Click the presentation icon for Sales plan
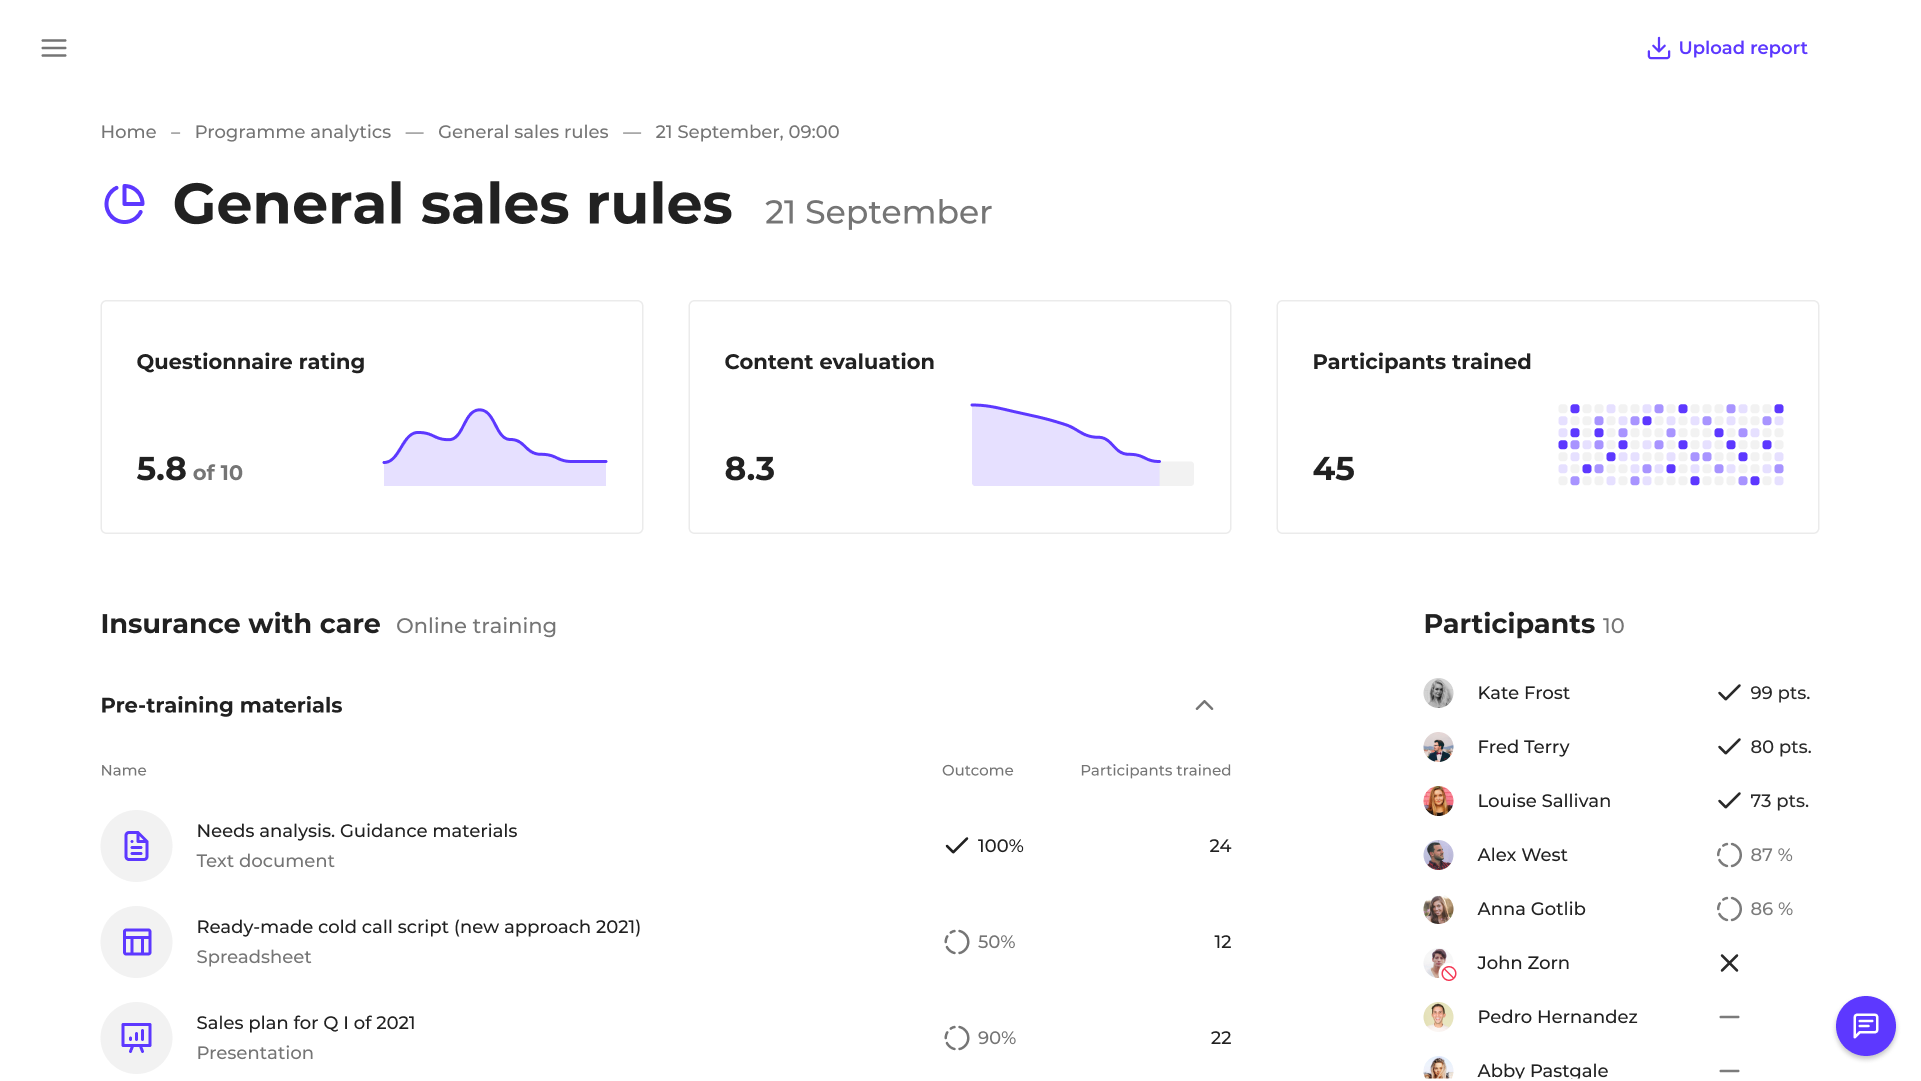Viewport: 1921px width, 1081px height. click(x=137, y=1038)
